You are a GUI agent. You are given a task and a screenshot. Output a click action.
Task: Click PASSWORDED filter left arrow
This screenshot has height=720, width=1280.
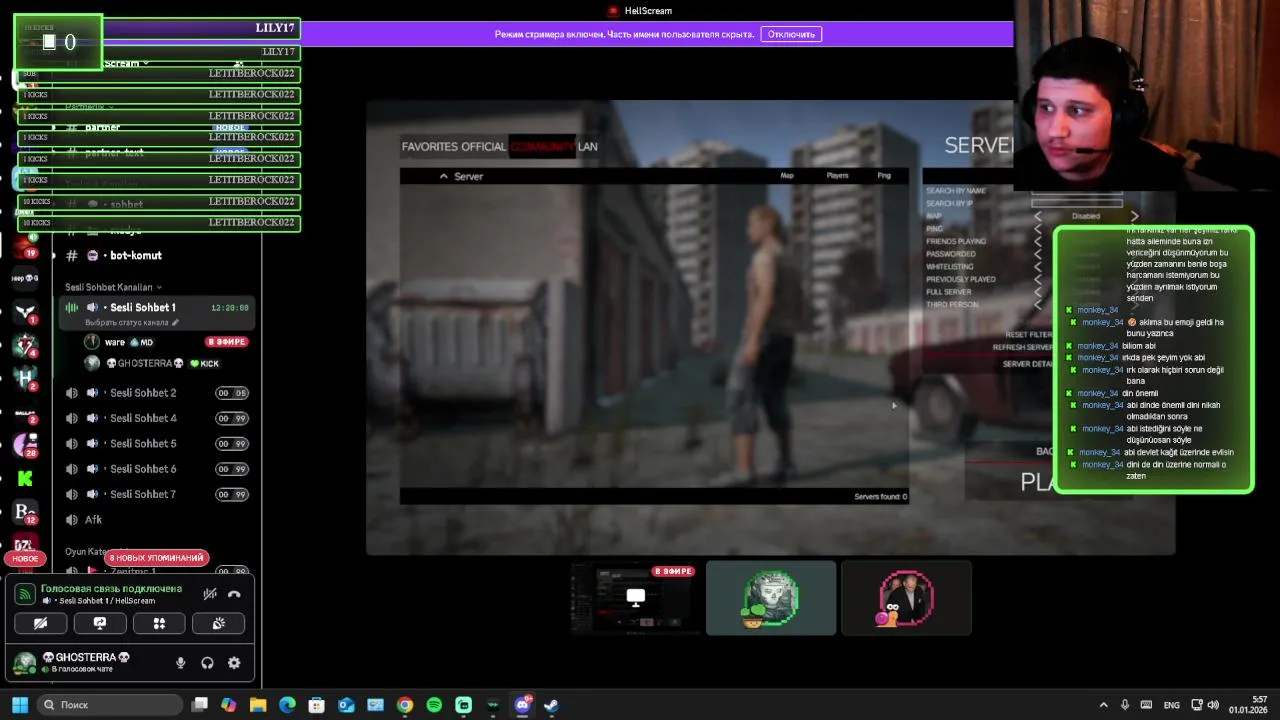pyautogui.click(x=1037, y=254)
